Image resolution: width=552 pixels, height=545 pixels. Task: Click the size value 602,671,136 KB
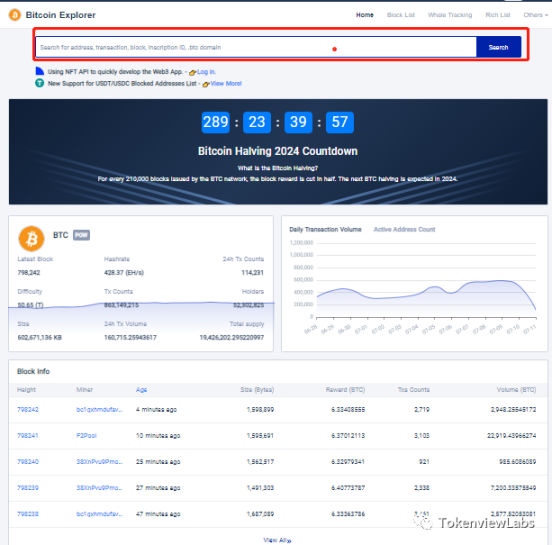pos(40,337)
